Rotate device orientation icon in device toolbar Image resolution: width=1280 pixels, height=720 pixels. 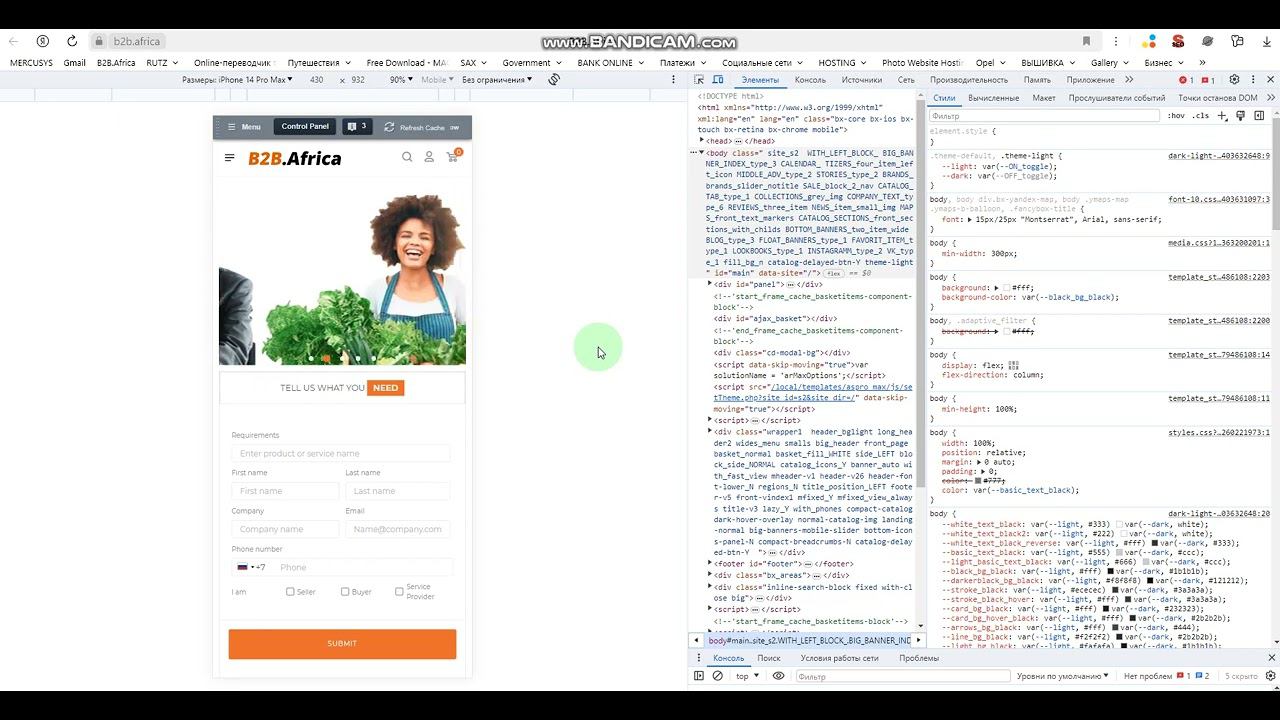coord(554,80)
